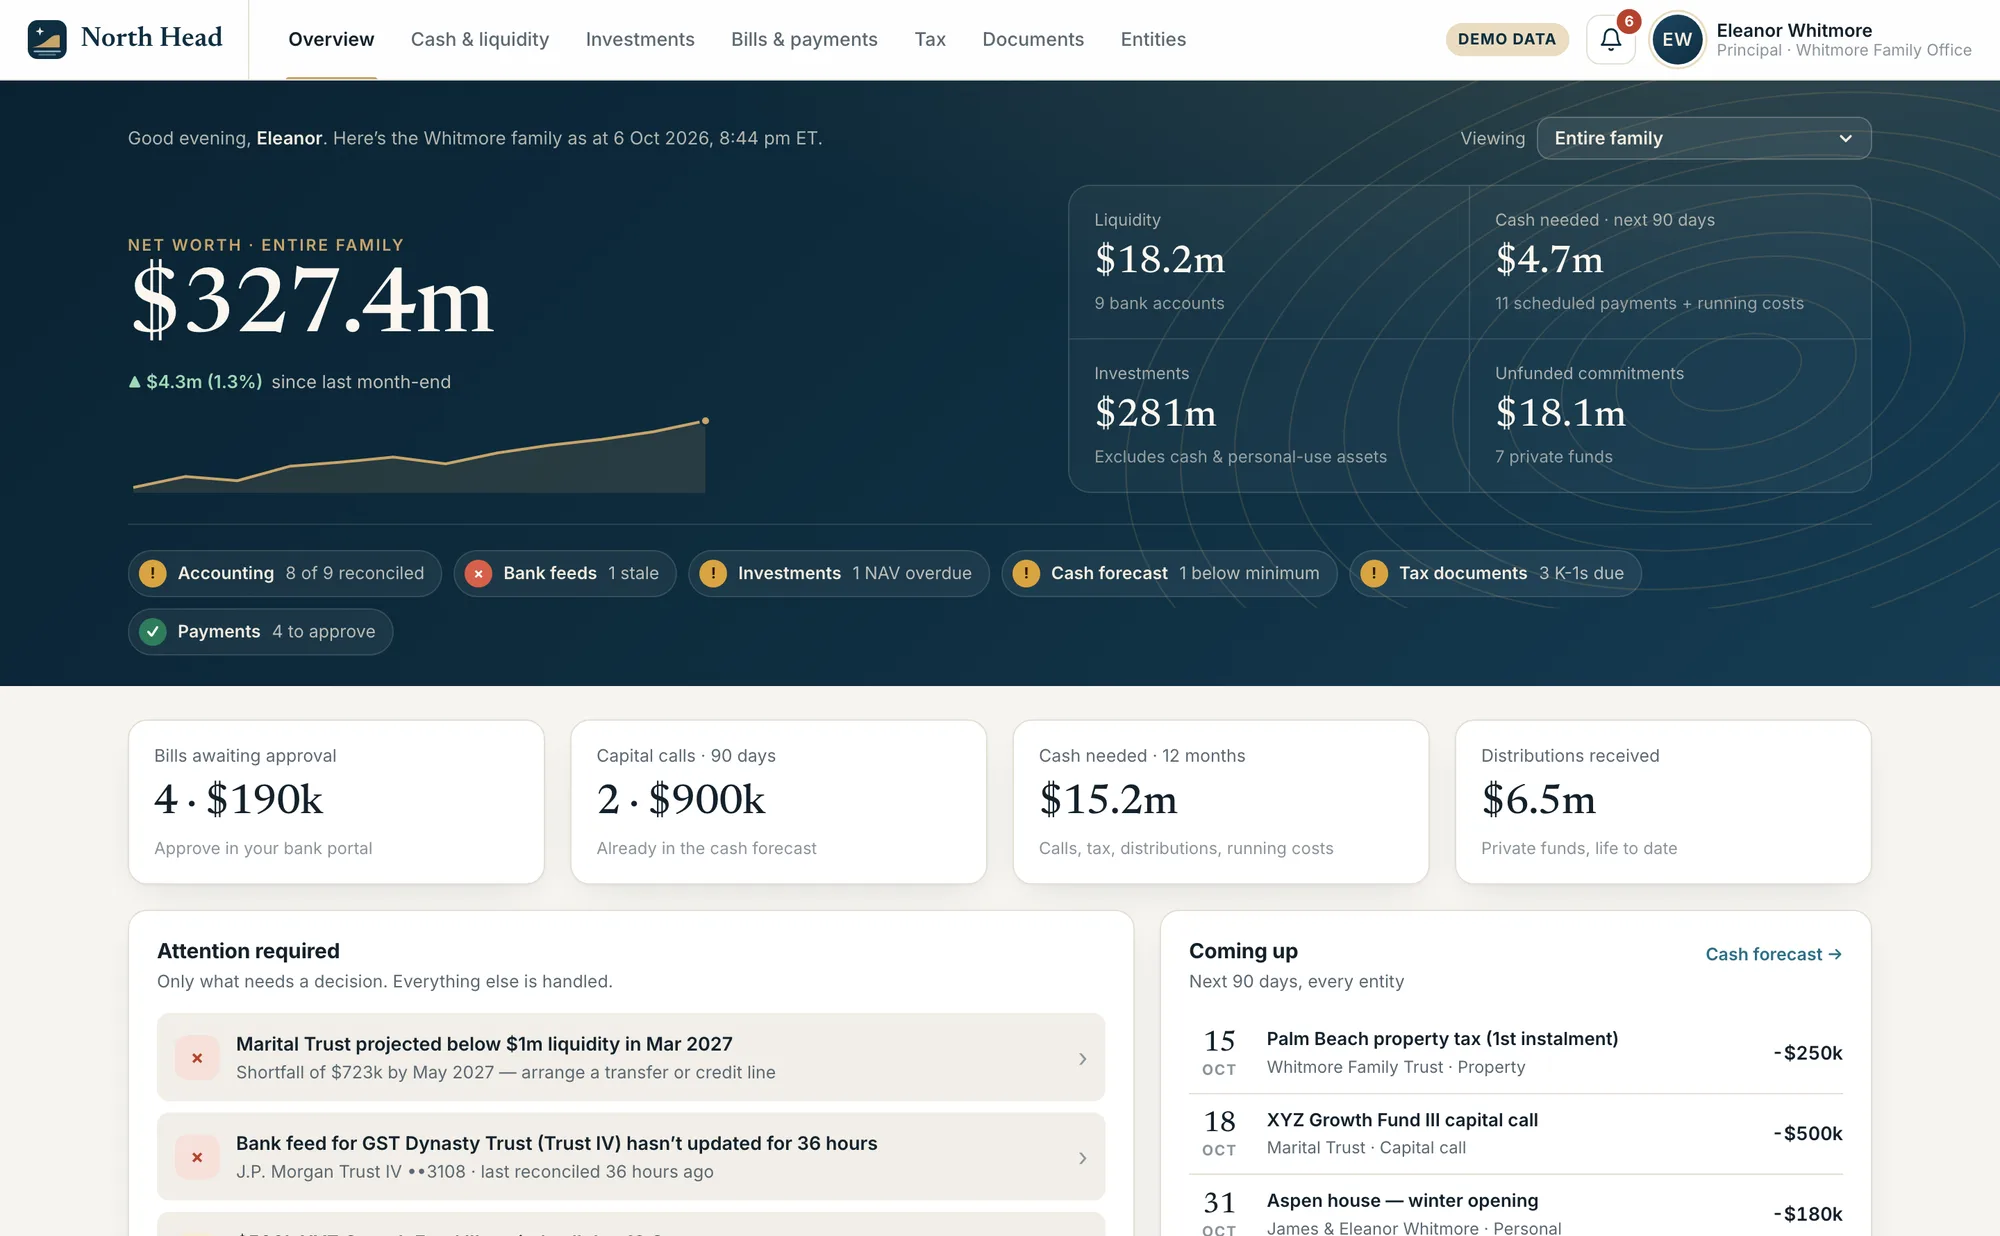The width and height of the screenshot is (2000, 1236).
Task: Open the Payments 4 to approve pill
Action: point(260,631)
